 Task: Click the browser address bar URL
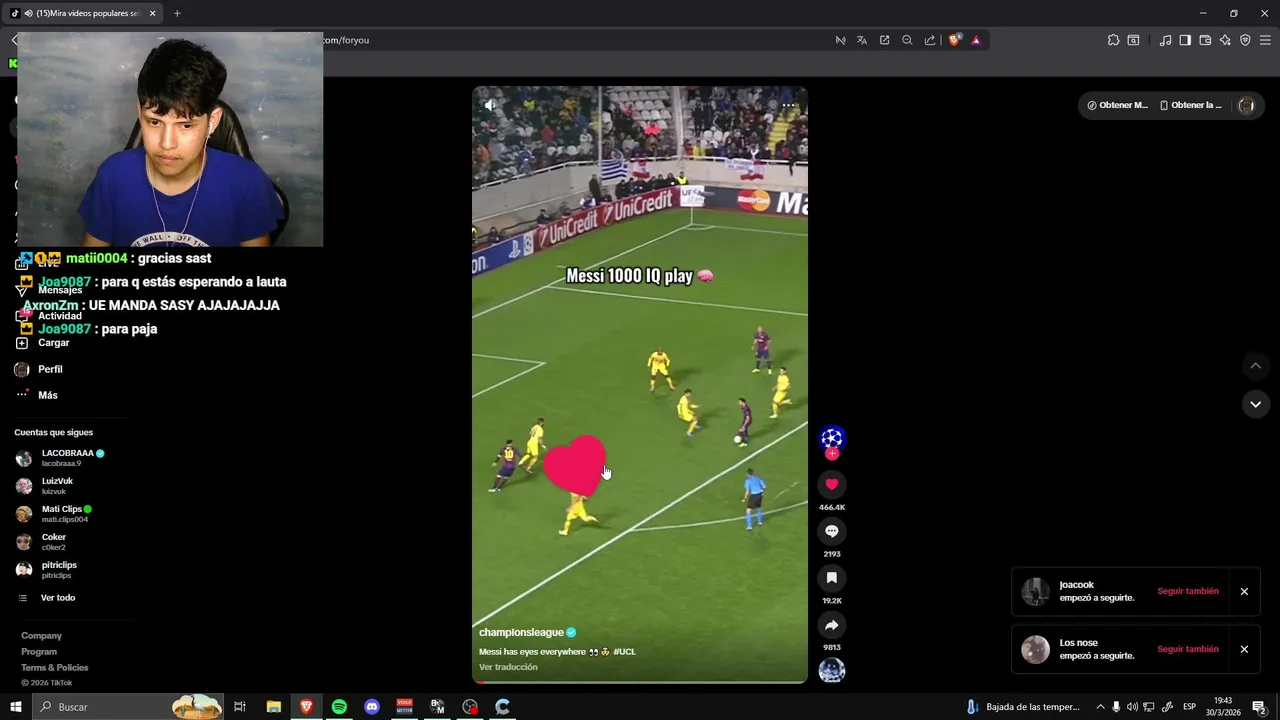(347, 40)
